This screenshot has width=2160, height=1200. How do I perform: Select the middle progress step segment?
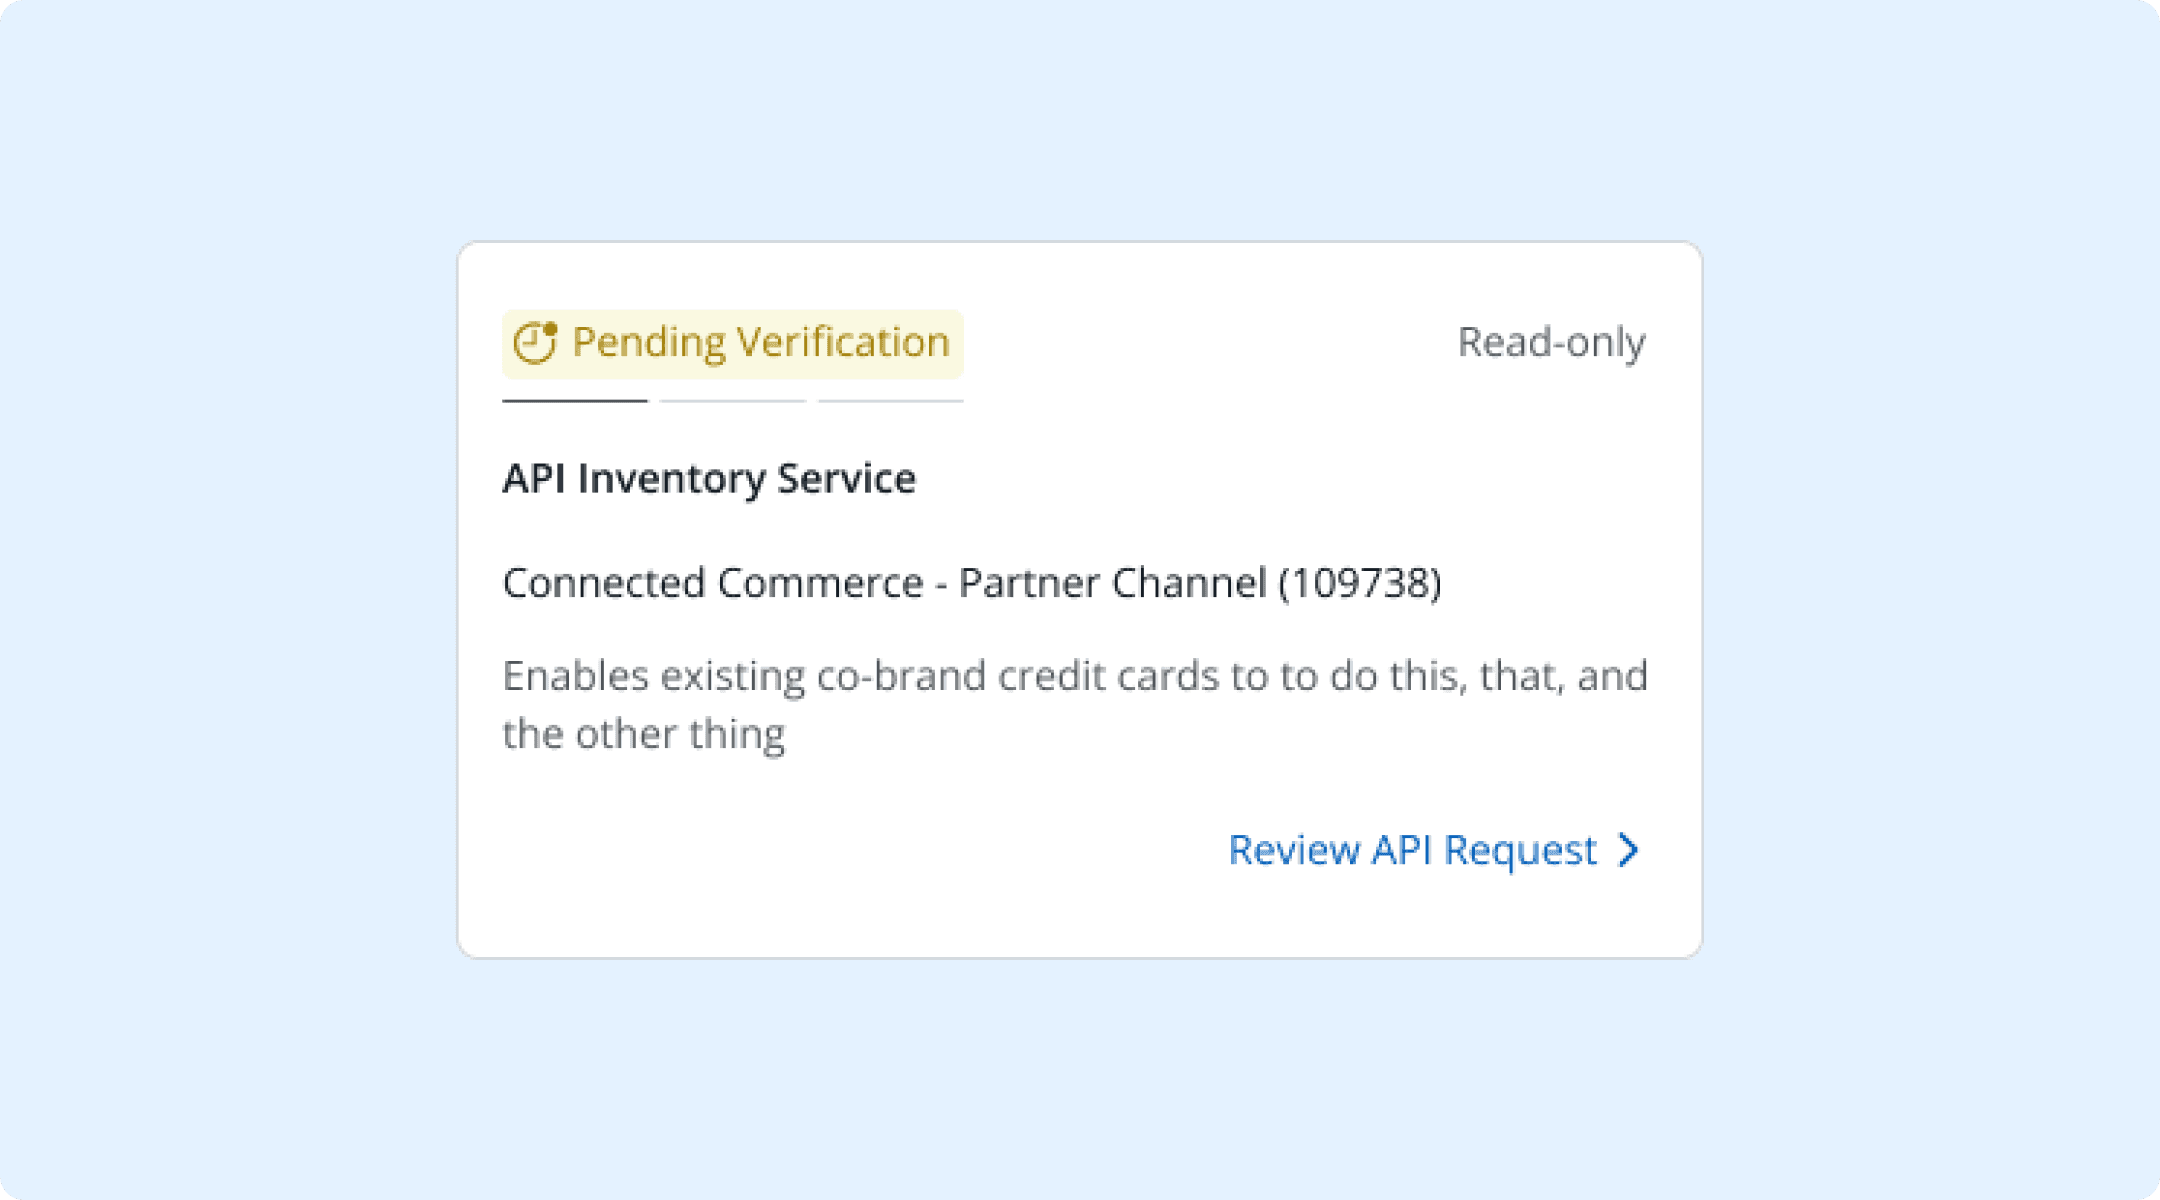coord(733,401)
